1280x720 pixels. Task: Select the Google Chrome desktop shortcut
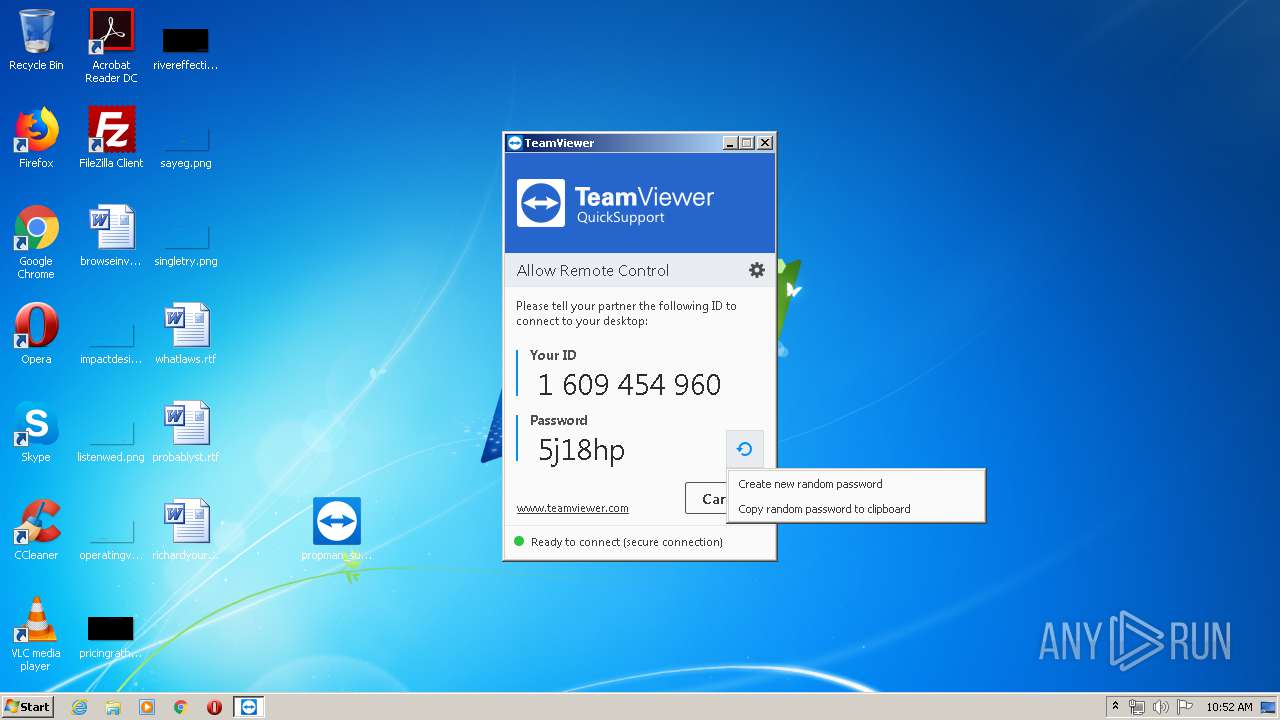pyautogui.click(x=36, y=242)
